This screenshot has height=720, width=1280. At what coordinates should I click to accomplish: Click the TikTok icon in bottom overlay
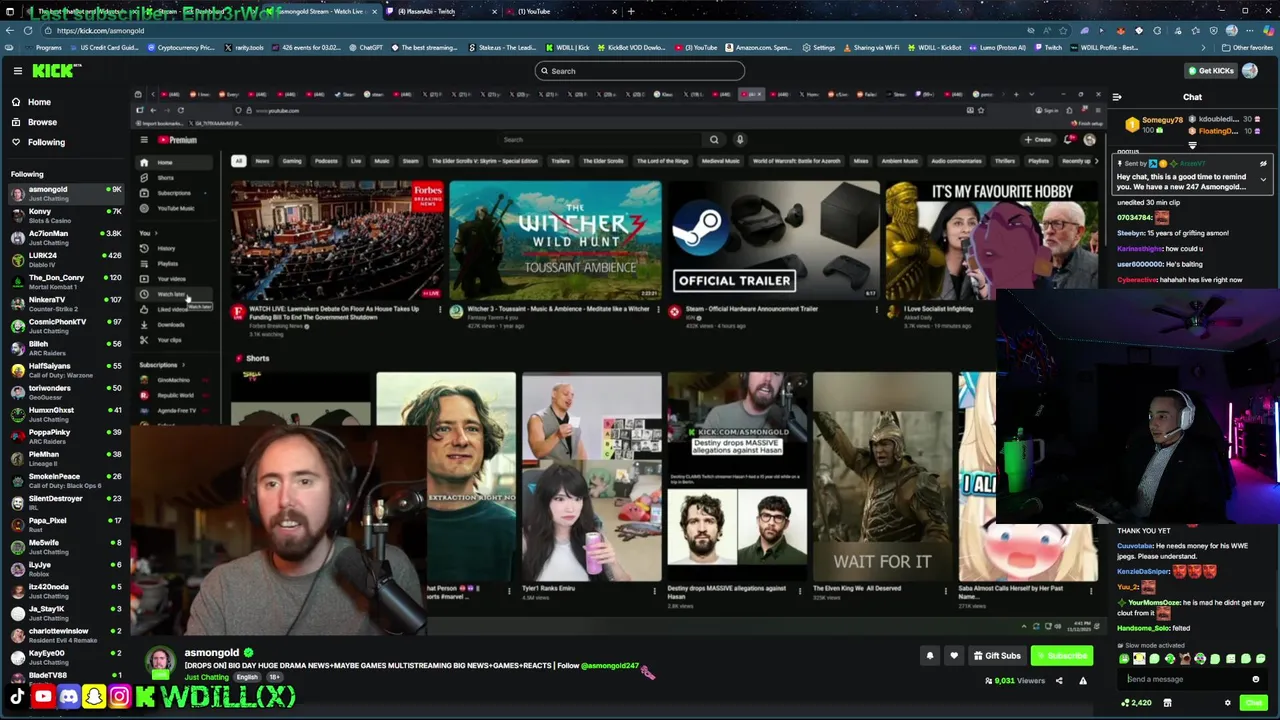tap(17, 697)
